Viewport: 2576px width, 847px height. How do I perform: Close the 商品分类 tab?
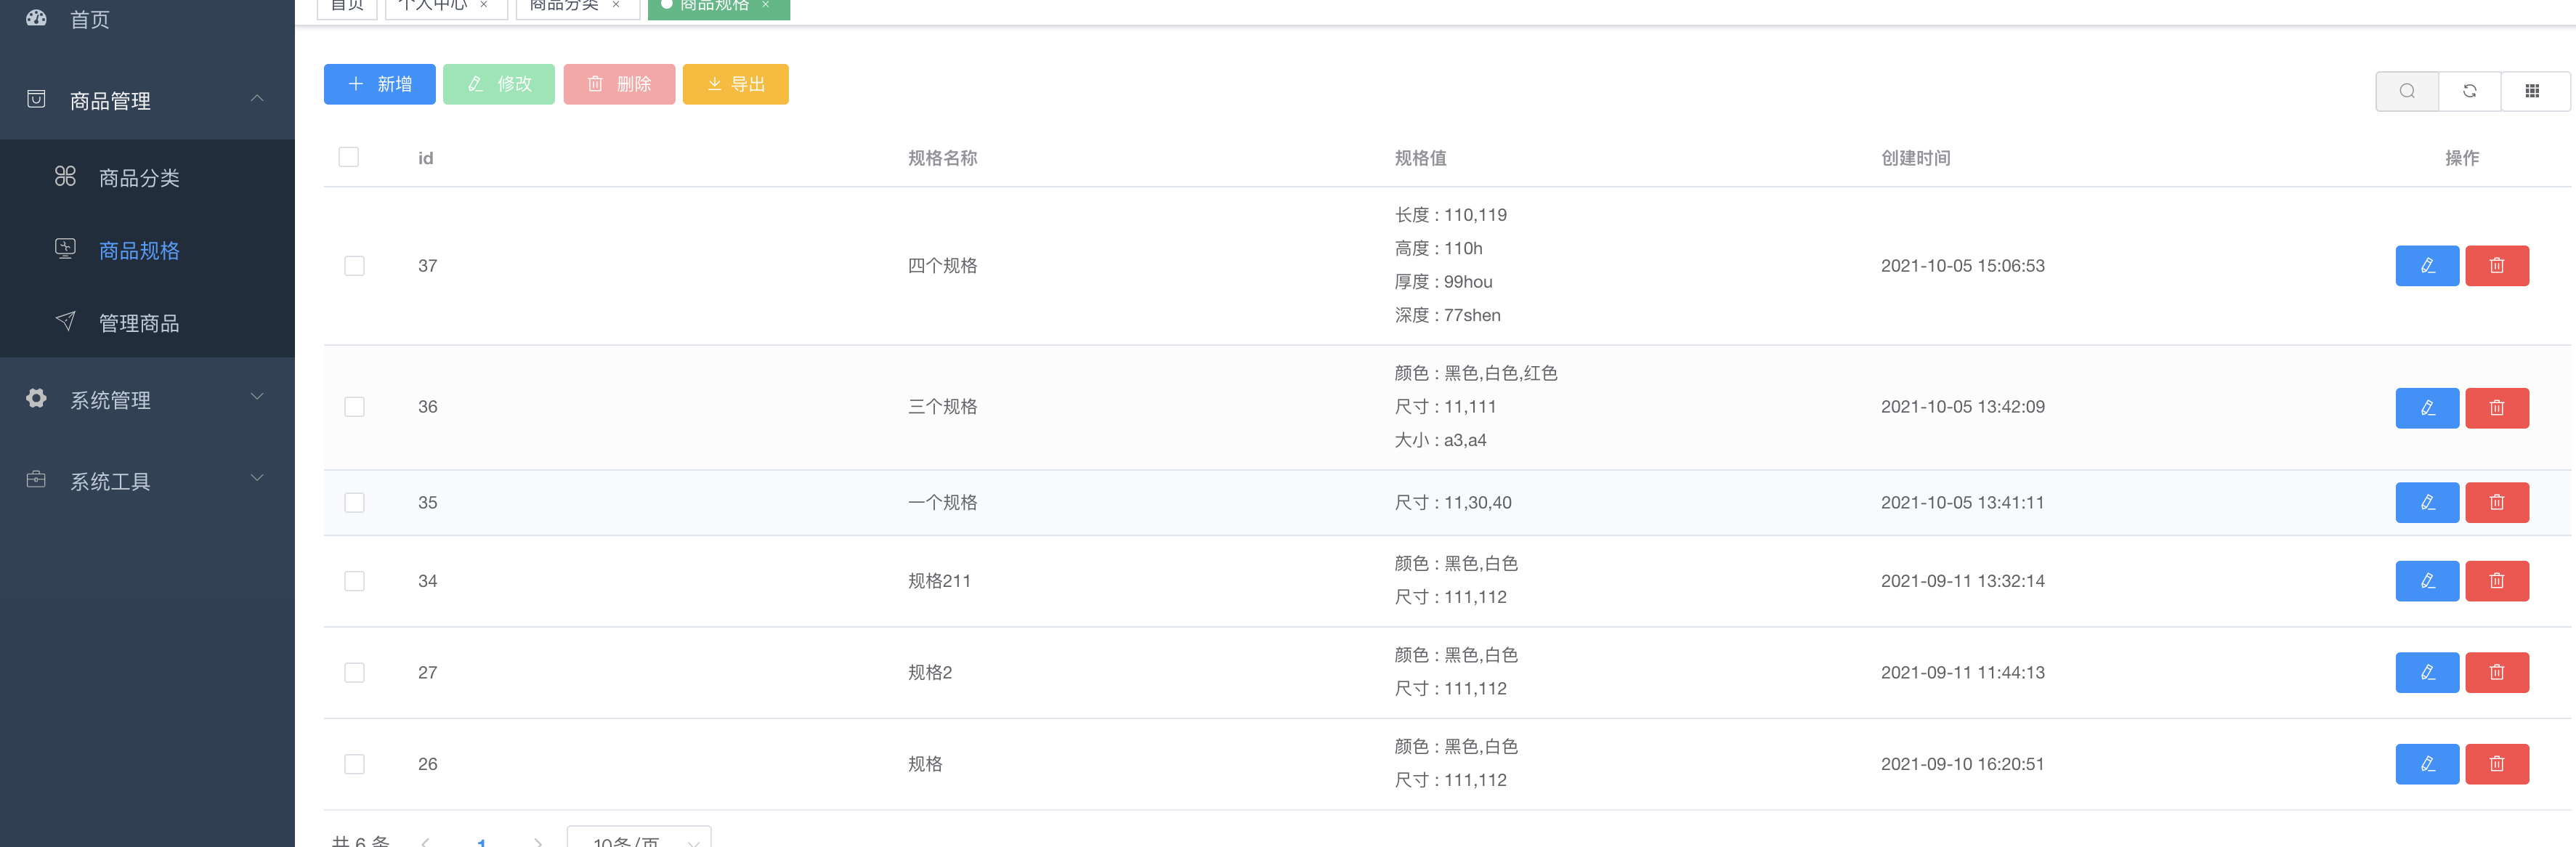coord(616,5)
